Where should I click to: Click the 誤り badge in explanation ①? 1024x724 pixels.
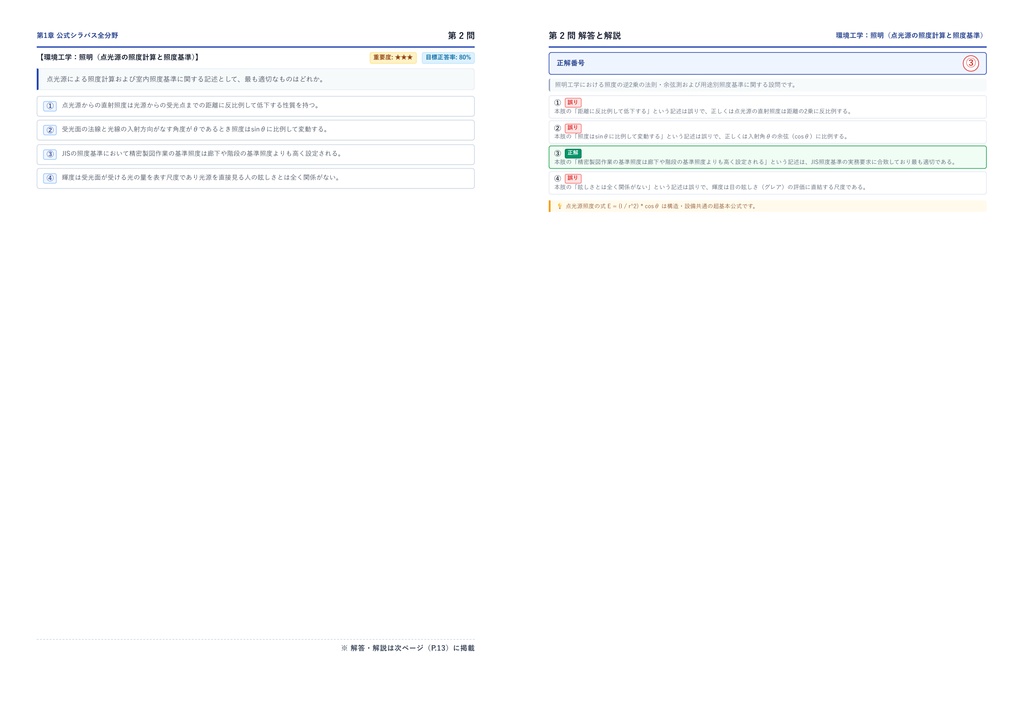click(x=573, y=102)
